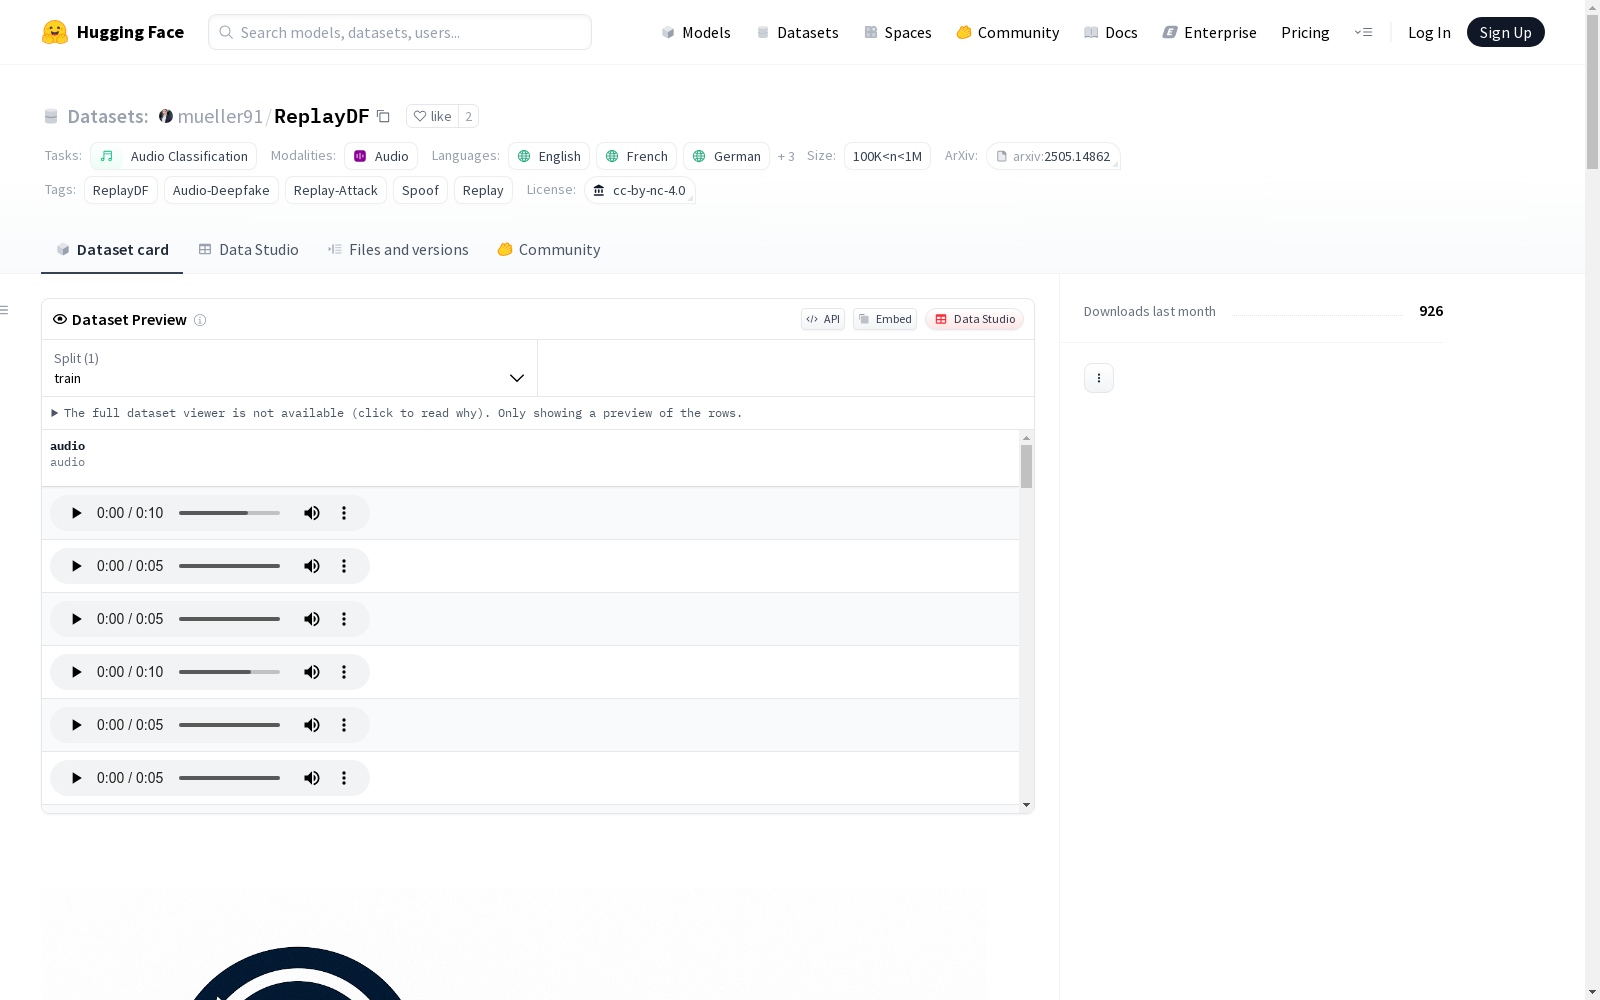Image resolution: width=1600 pixels, height=1000 pixels.
Task: Open the Files and versions tab
Action: 398,250
